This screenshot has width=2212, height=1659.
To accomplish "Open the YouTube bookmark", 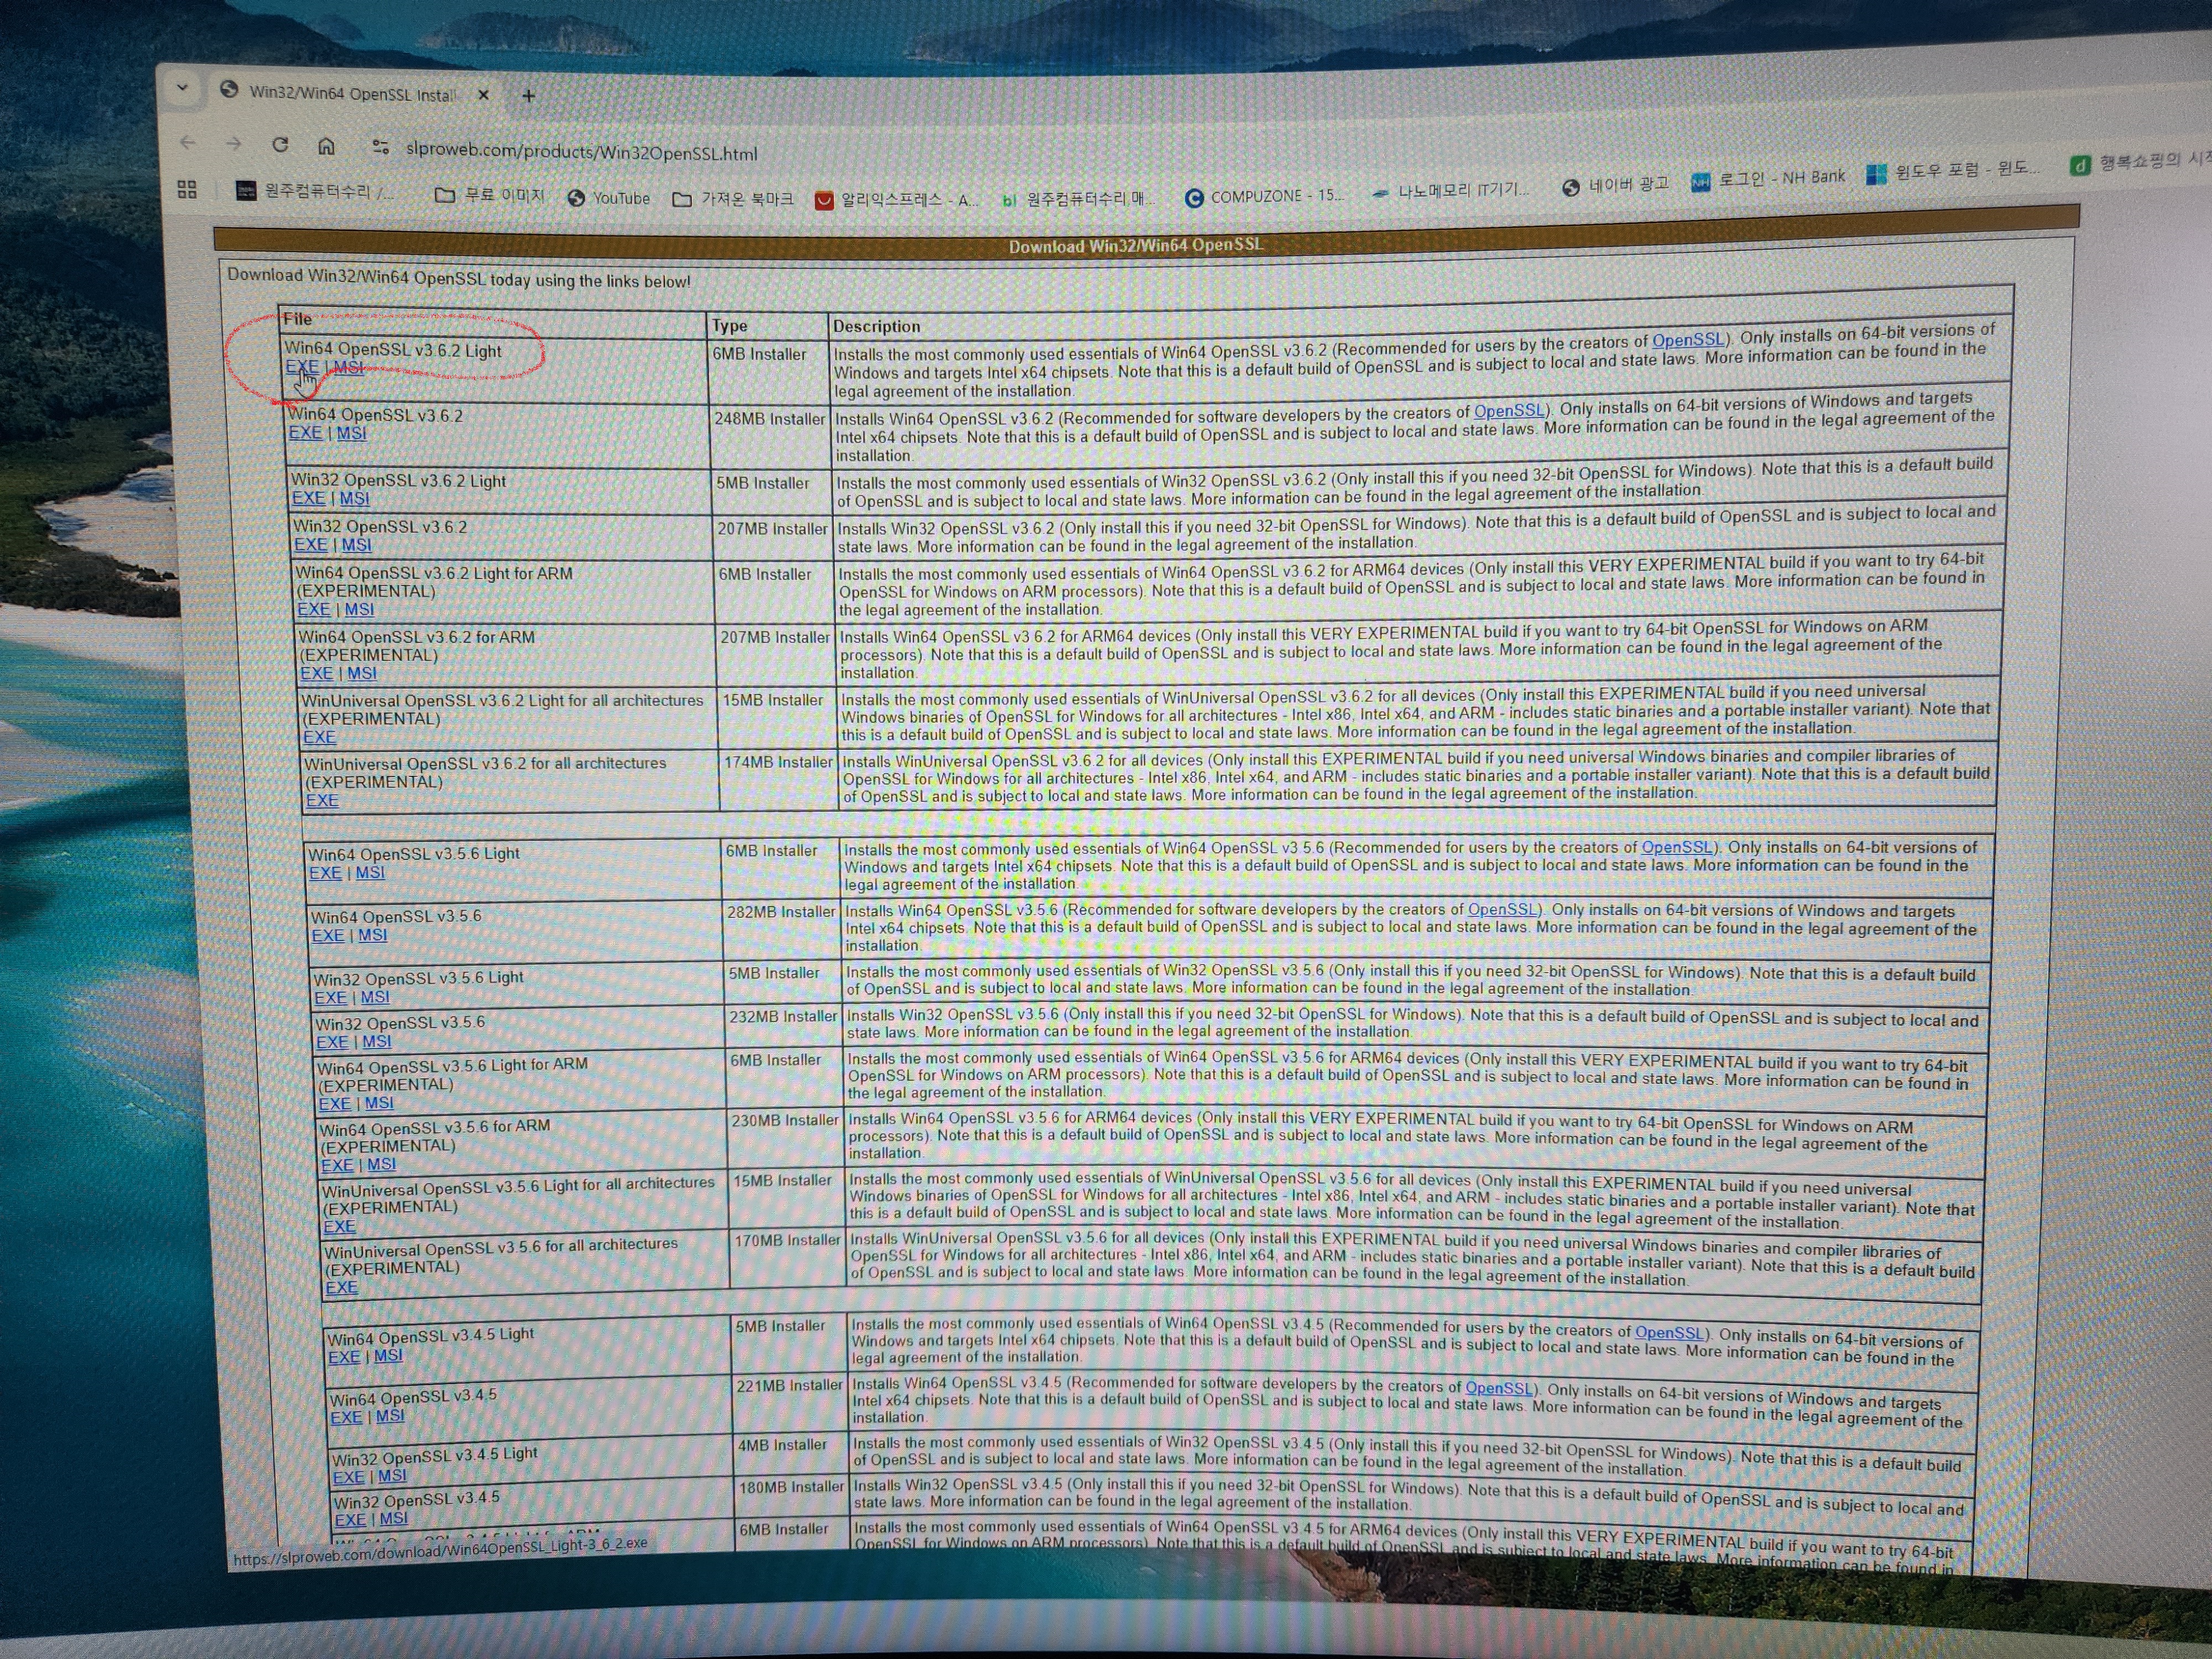I will click(x=609, y=198).
